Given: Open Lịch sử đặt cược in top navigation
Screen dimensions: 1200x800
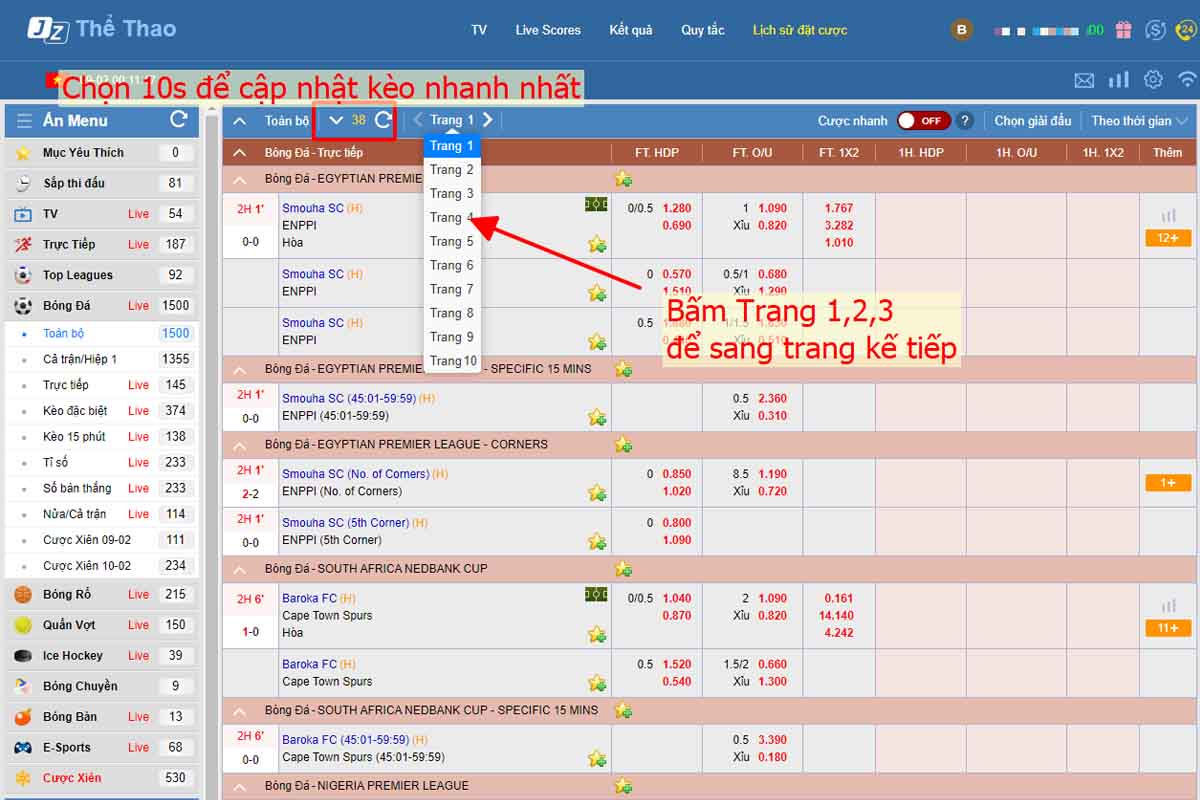Looking at the screenshot, I should (x=800, y=30).
